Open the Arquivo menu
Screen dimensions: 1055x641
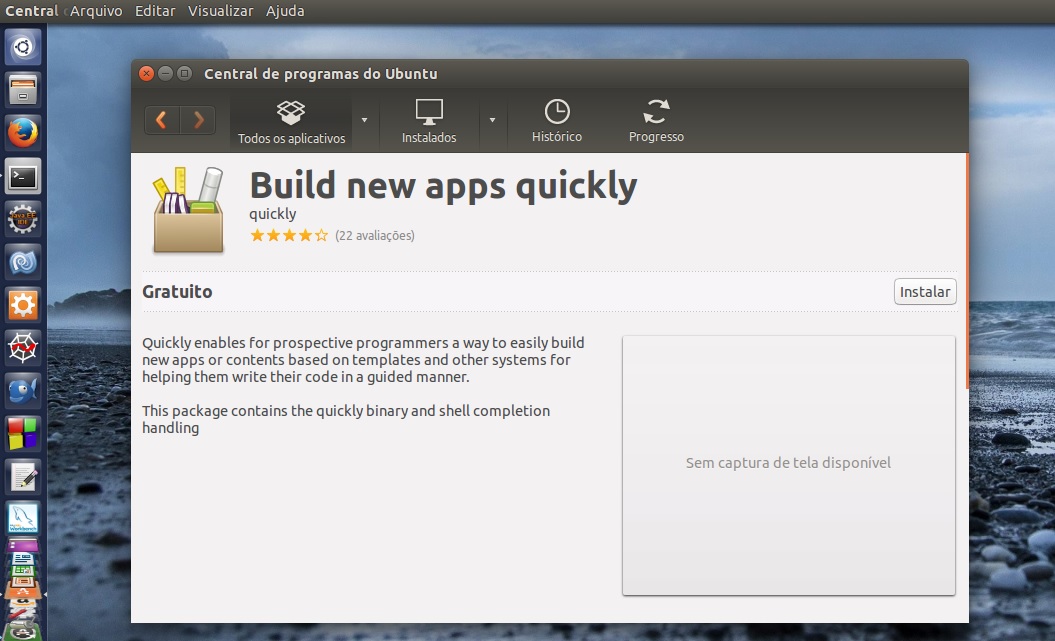(96, 11)
